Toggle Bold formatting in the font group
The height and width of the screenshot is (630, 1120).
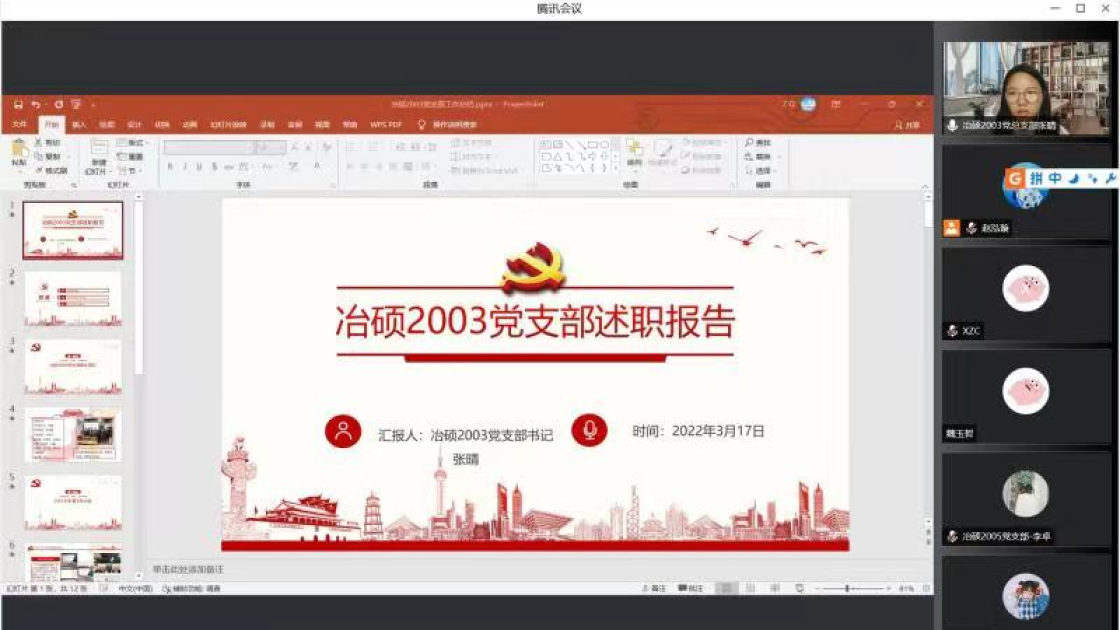pyautogui.click(x=171, y=167)
